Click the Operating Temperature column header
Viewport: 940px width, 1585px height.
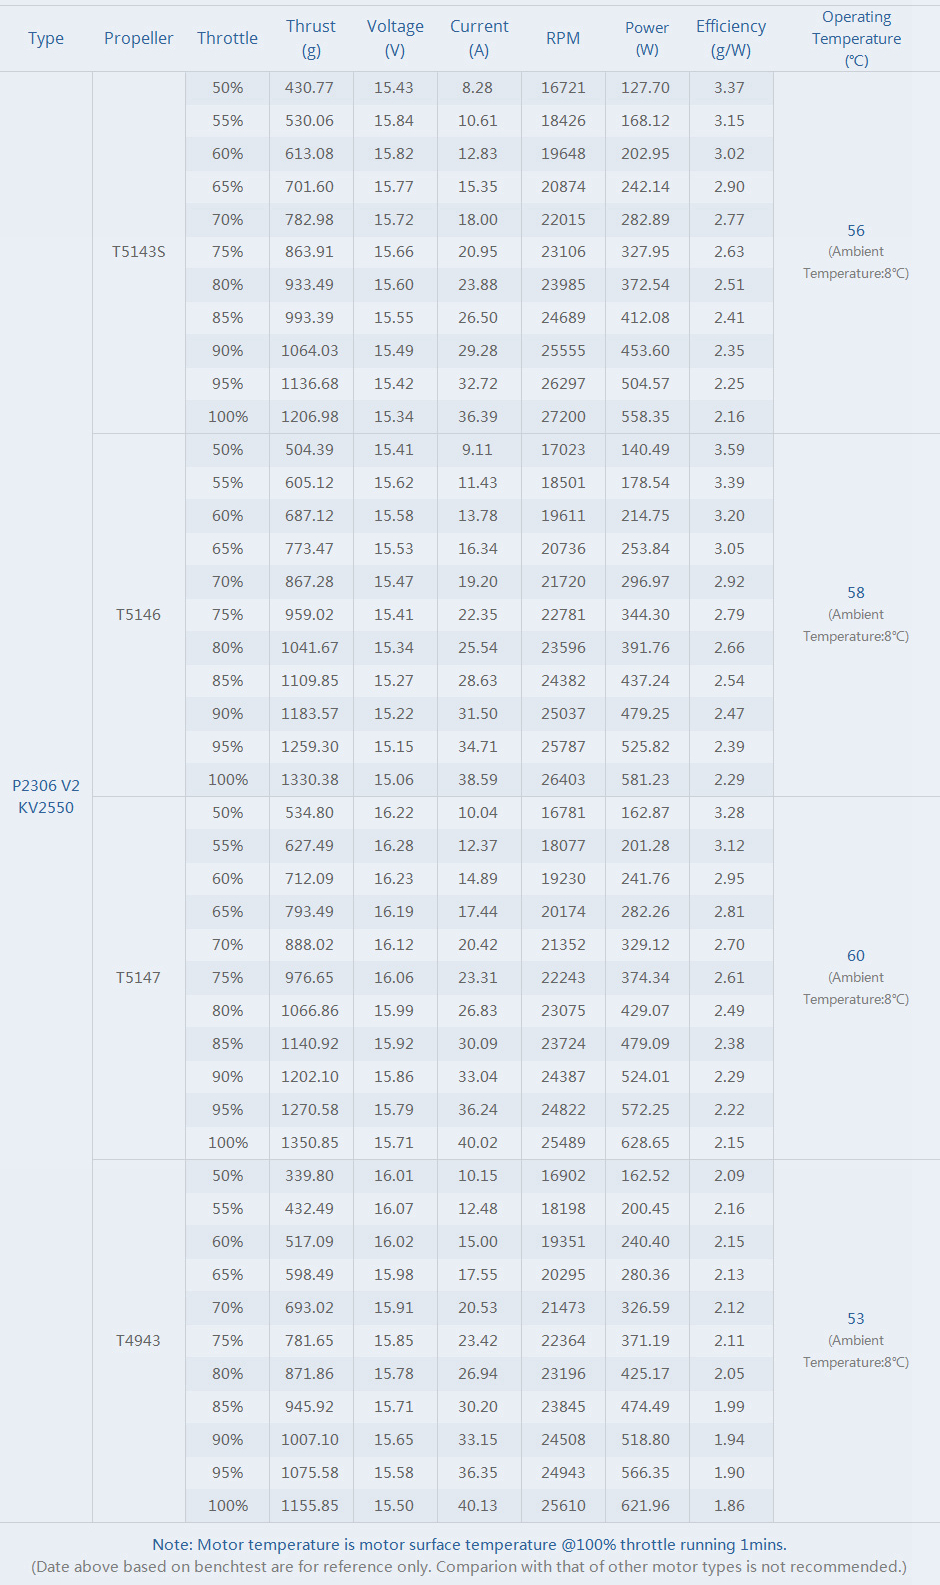point(856,38)
